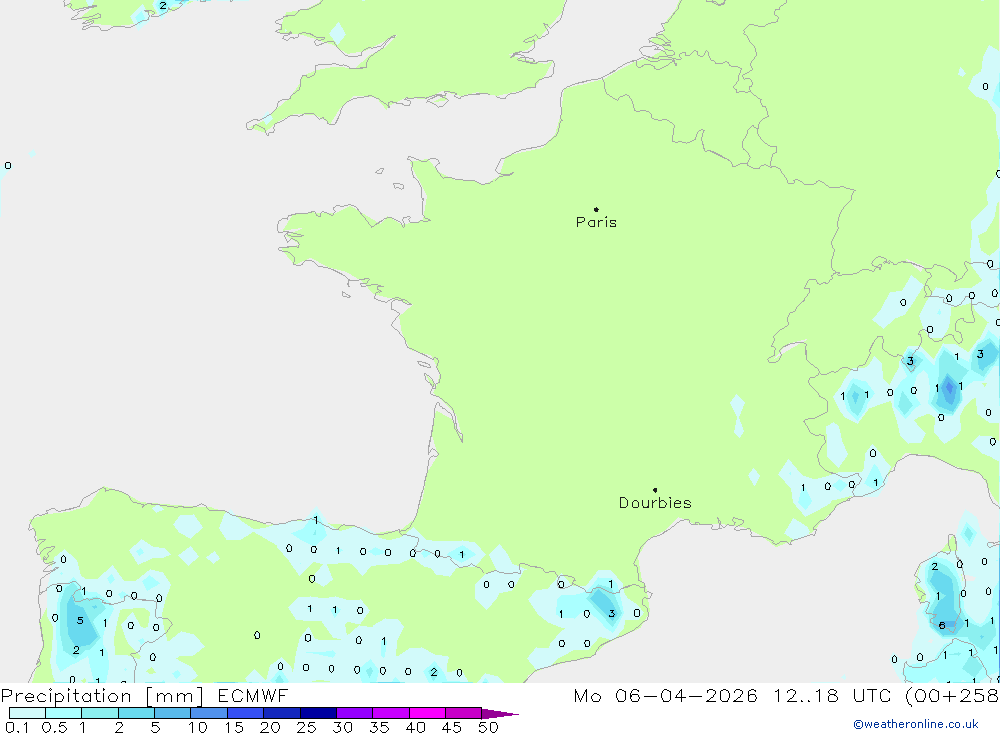Click the map value "6" over Corsica

942,625
